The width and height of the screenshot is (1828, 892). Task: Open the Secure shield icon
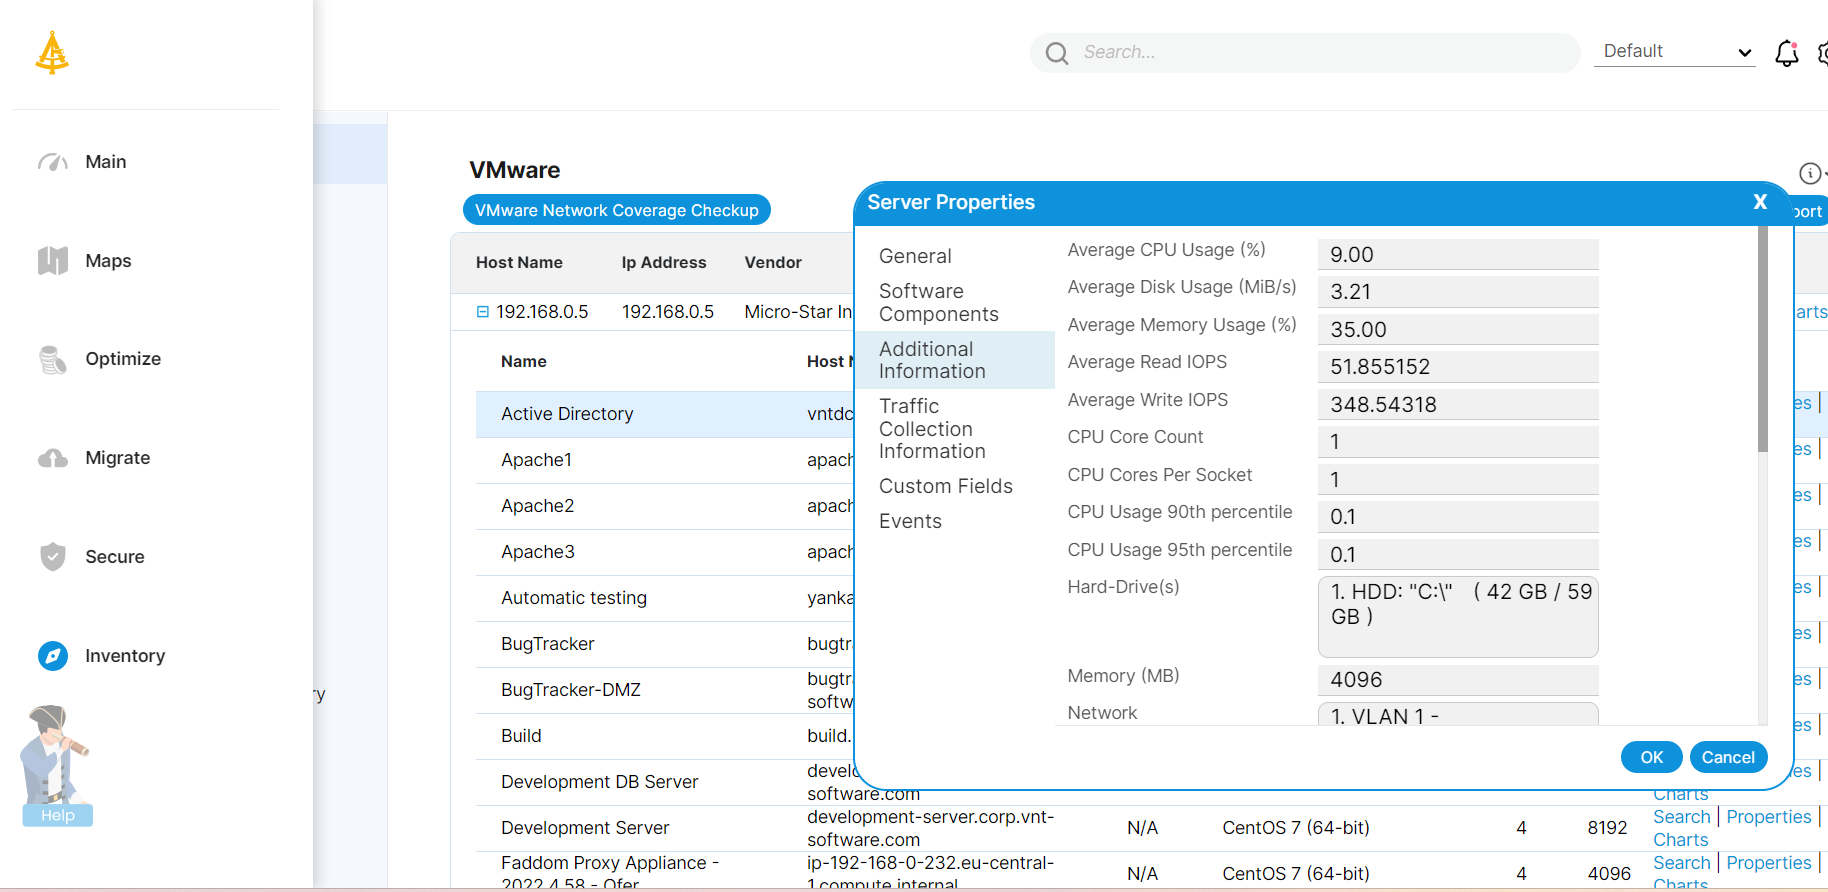tap(53, 557)
